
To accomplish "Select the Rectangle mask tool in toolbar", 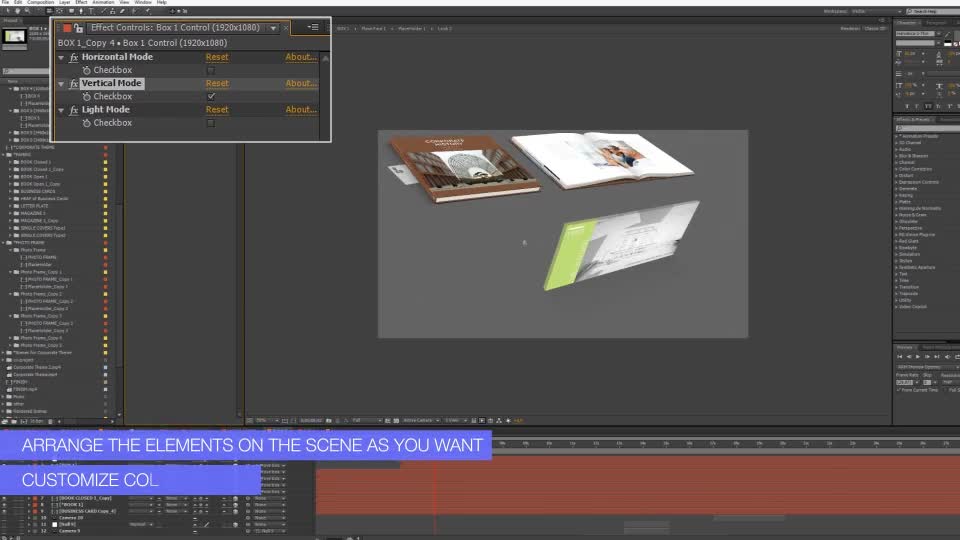I will click(71, 10).
